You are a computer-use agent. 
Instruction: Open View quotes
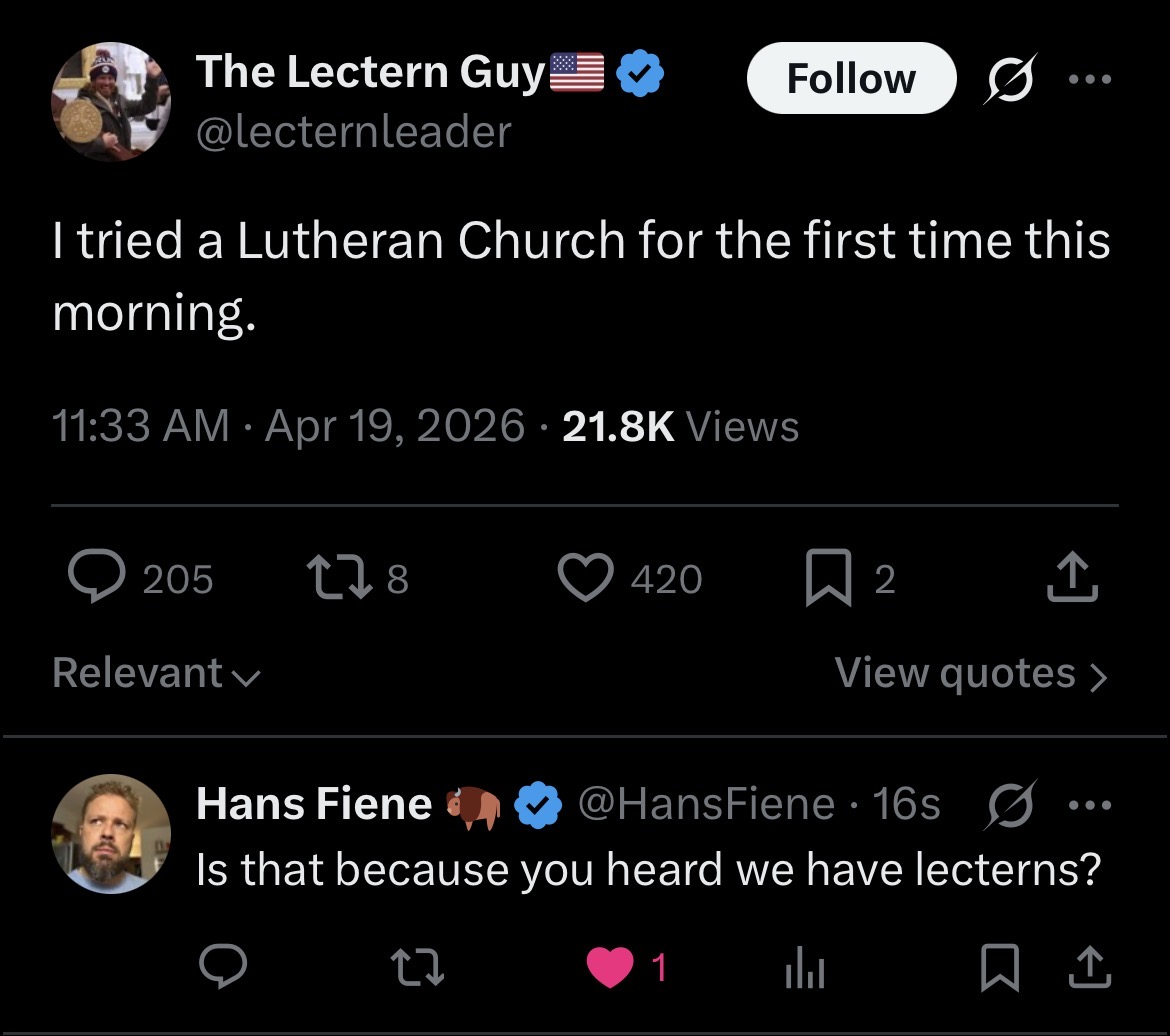[x=970, y=673]
